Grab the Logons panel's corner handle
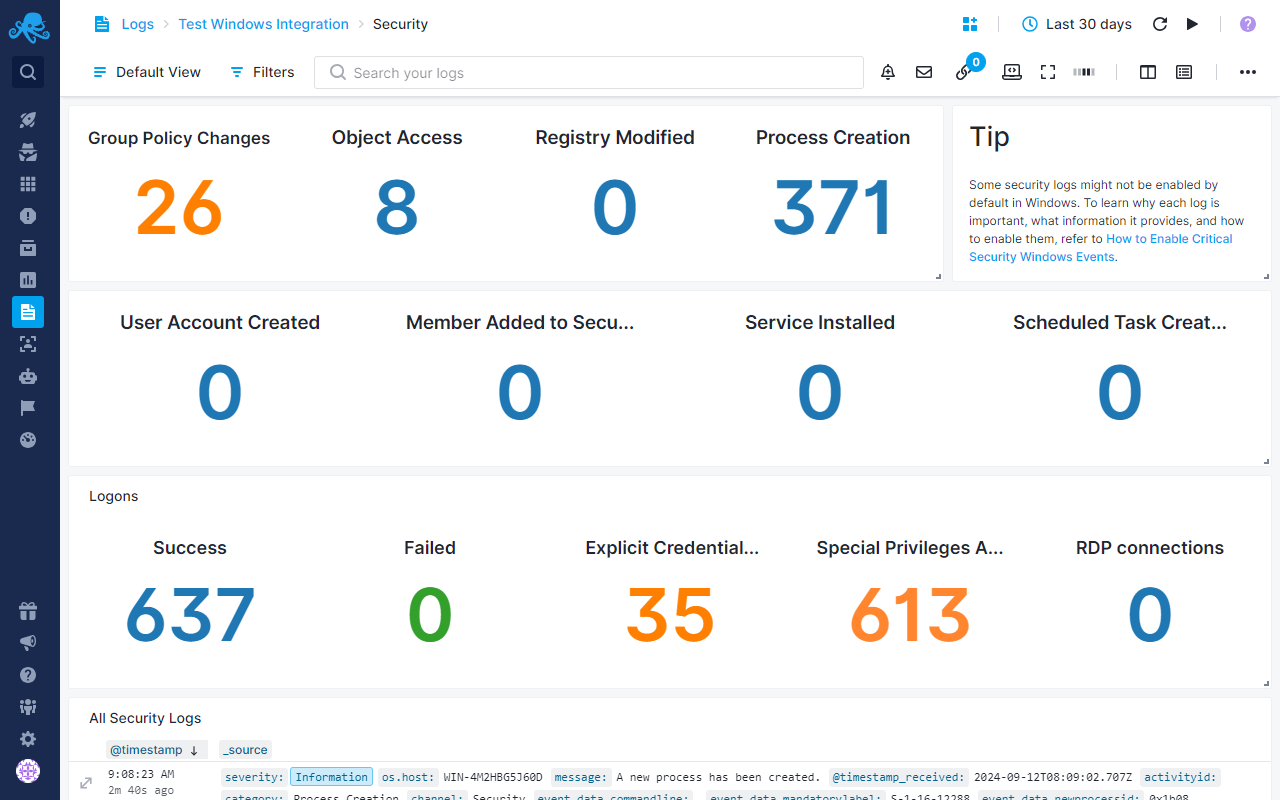This screenshot has height=800, width=1280. coord(1266,683)
